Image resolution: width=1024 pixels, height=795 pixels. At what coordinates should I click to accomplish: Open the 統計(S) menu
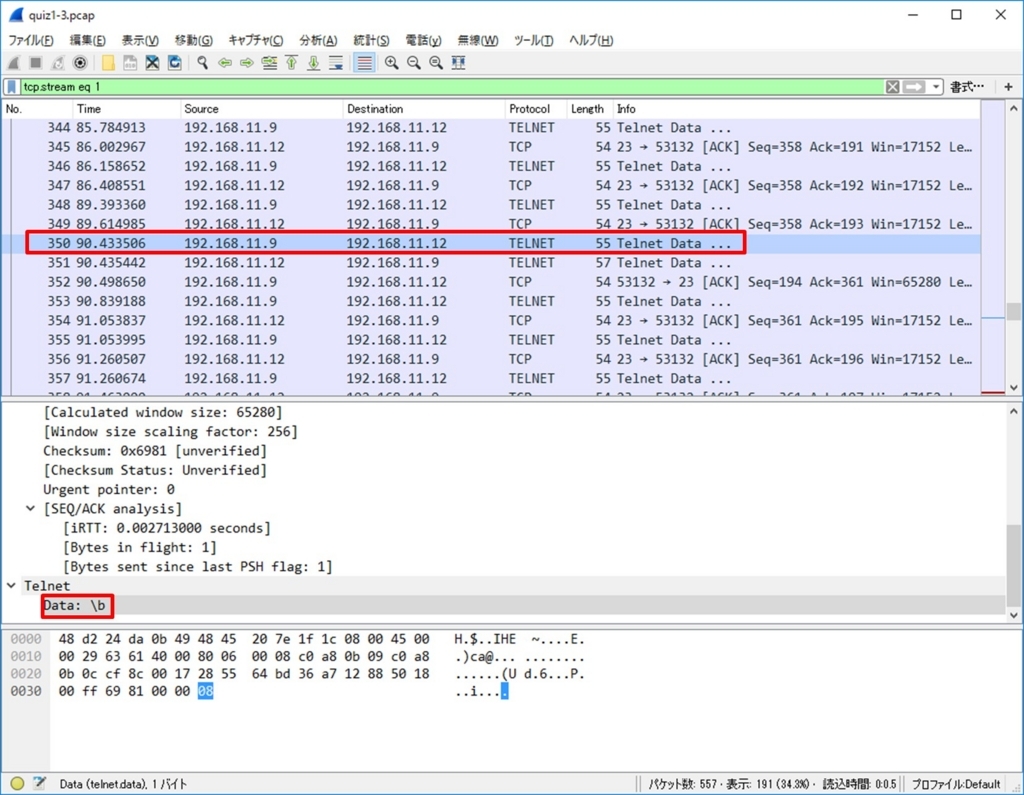pos(371,41)
